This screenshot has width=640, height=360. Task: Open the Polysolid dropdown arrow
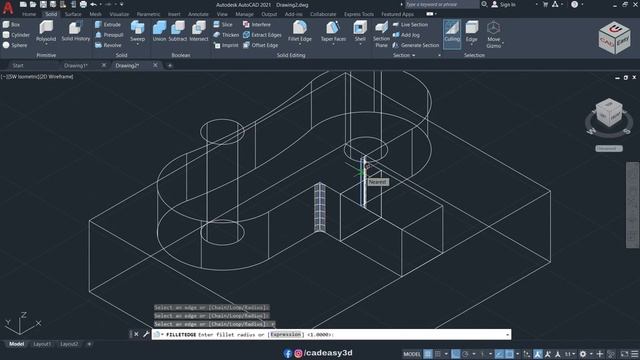coord(46,44)
